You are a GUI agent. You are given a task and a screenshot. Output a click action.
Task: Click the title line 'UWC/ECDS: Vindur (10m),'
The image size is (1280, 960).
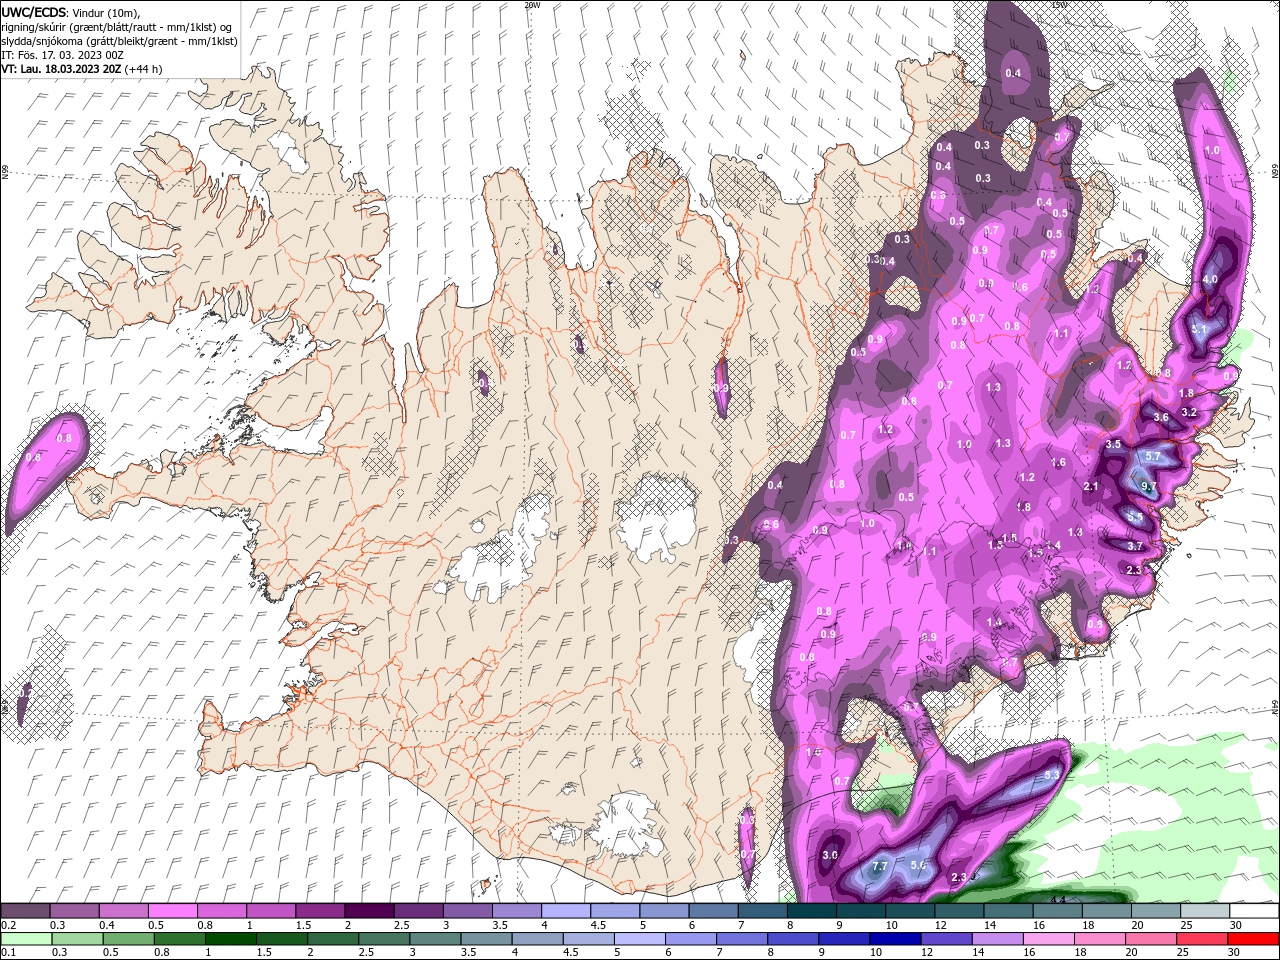click(71, 12)
